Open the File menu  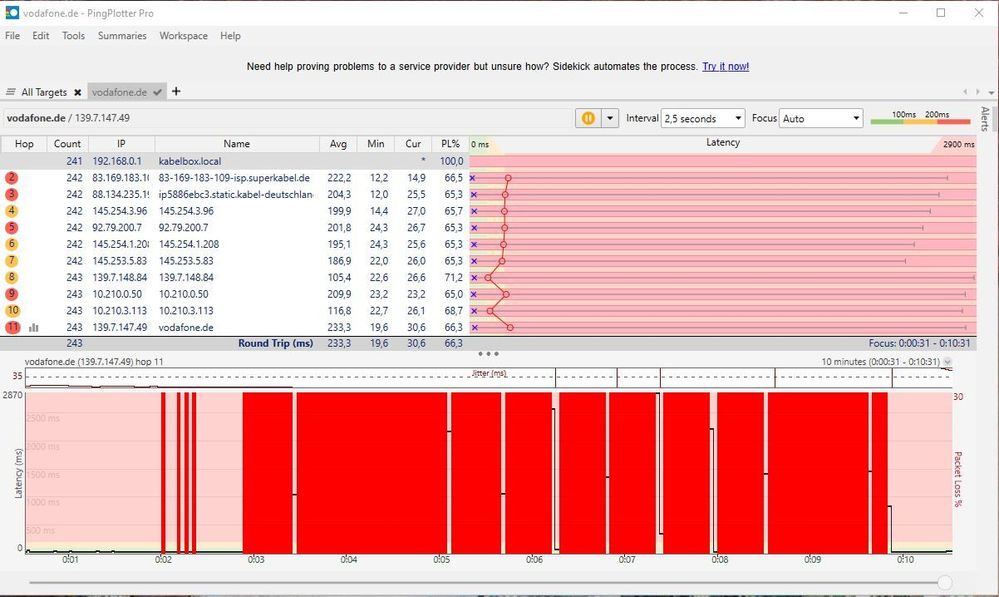click(x=12, y=36)
